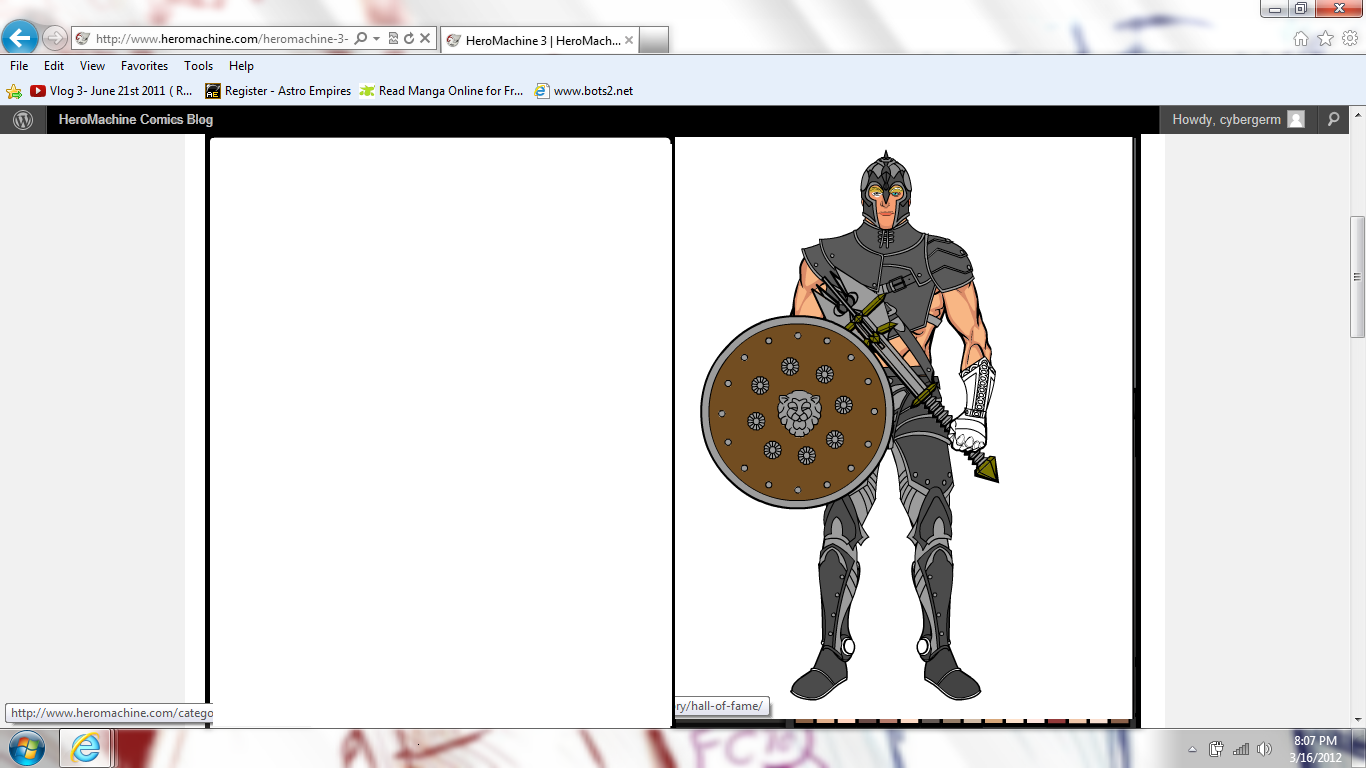Click the Refresh icon in address bar
The height and width of the screenshot is (768, 1366).
pyautogui.click(x=409, y=39)
